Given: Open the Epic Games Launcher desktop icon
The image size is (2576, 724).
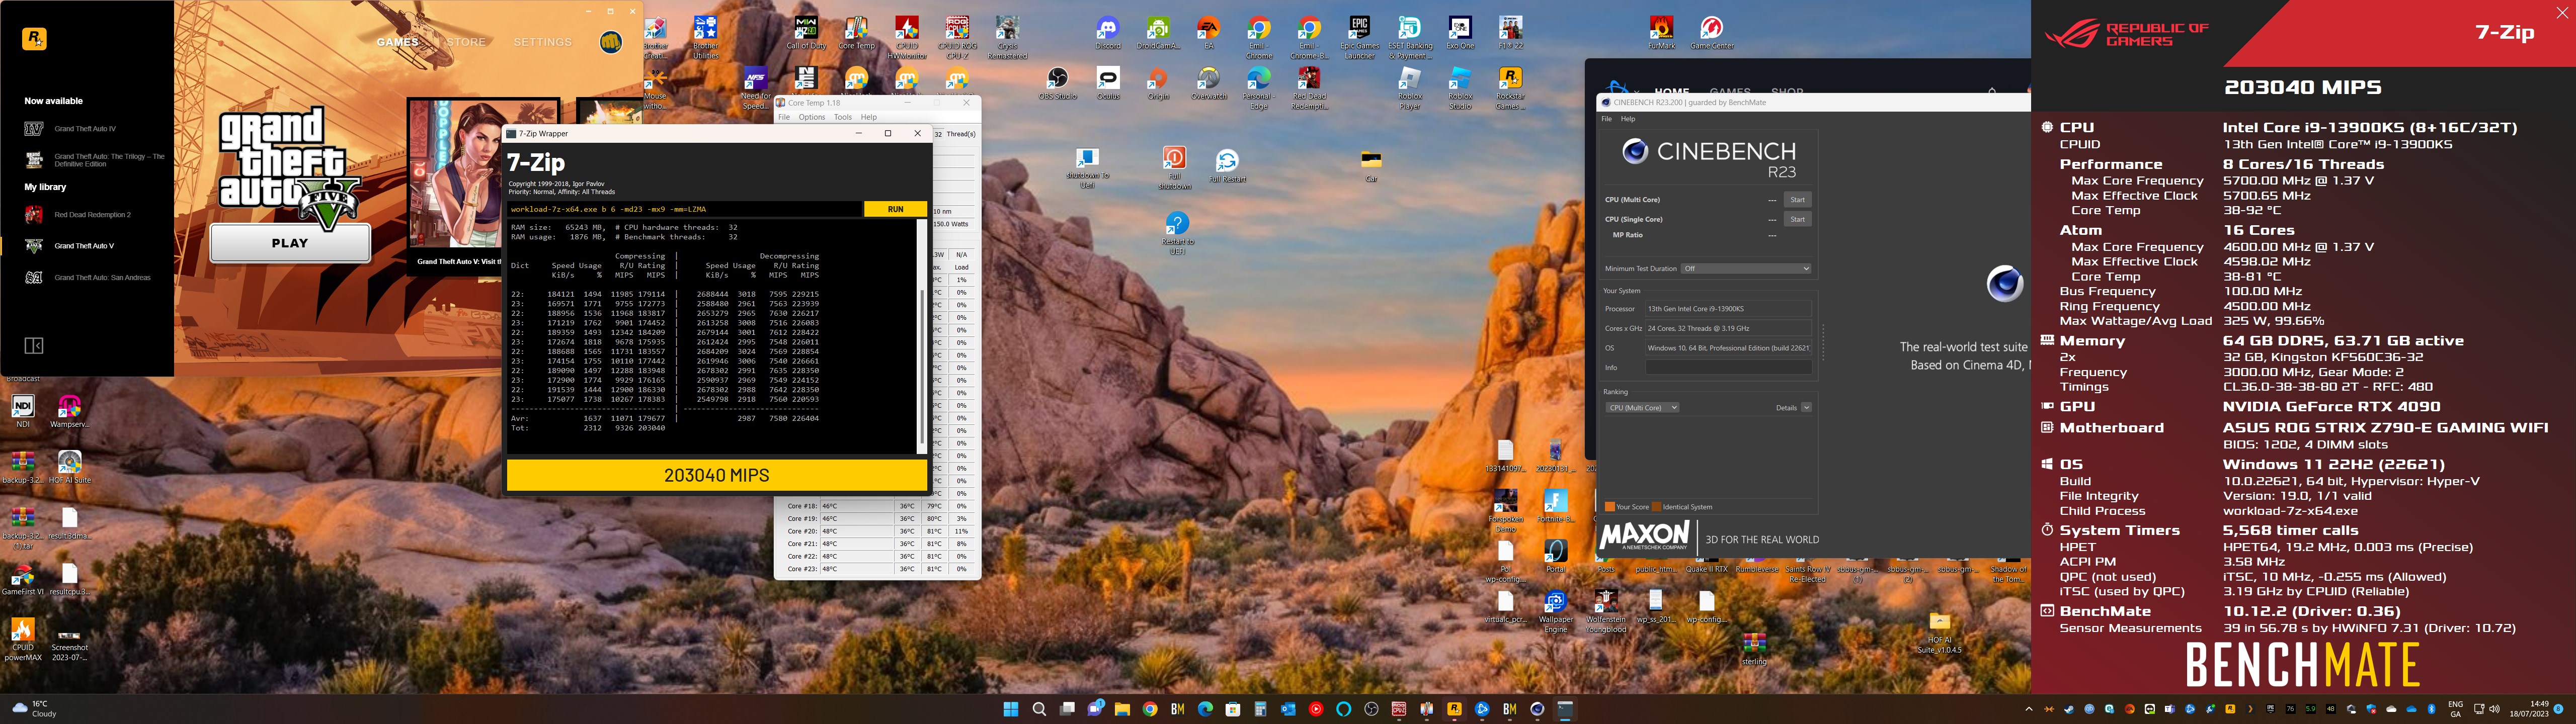Looking at the screenshot, I should point(1359,38).
